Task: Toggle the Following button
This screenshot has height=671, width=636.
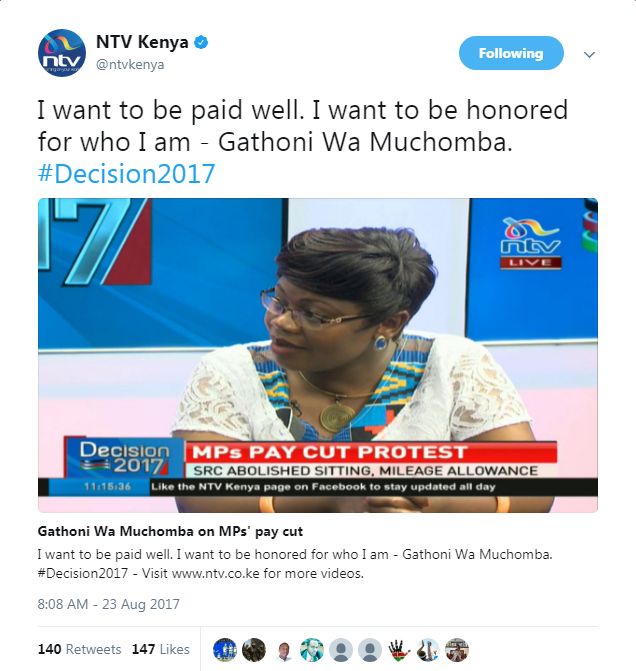Action: (x=511, y=53)
